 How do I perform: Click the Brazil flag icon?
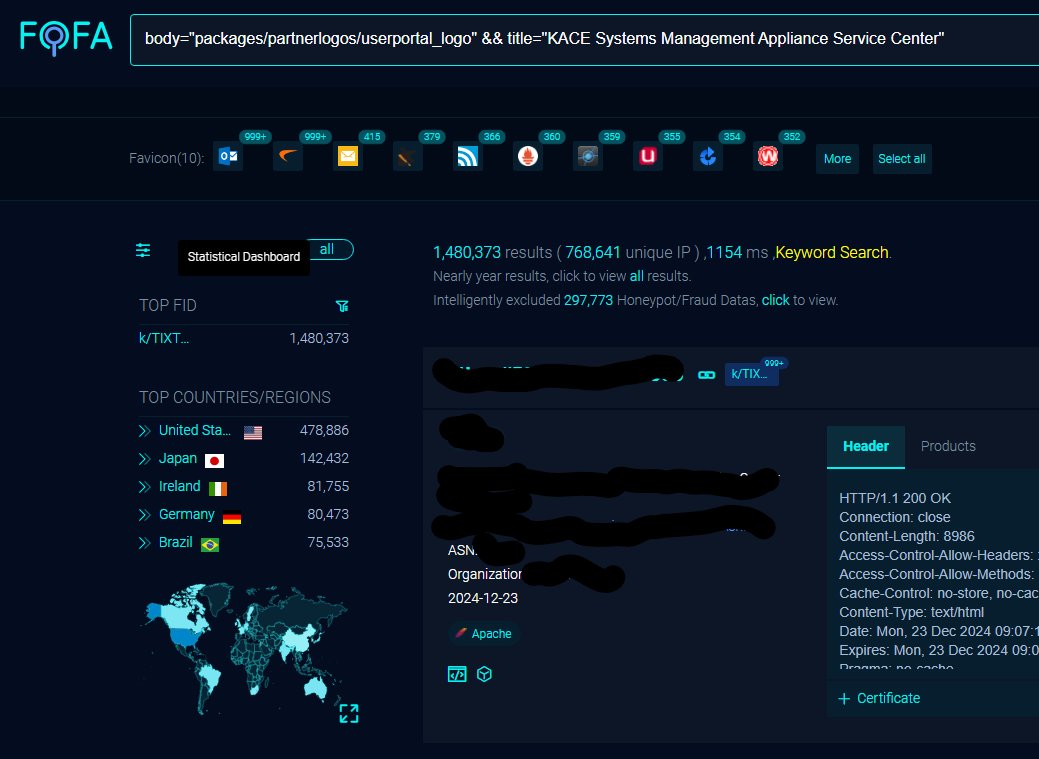click(210, 545)
